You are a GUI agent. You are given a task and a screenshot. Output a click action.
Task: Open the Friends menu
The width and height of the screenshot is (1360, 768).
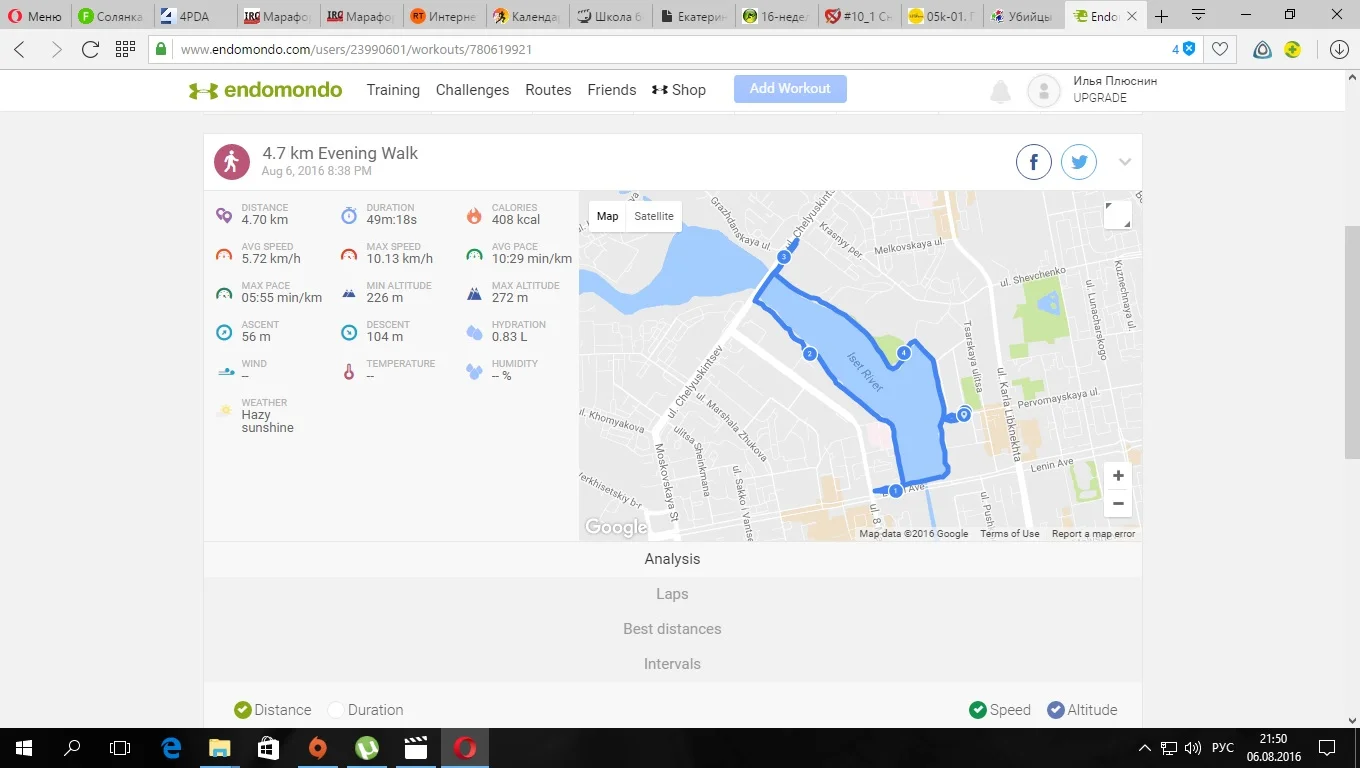[612, 90]
